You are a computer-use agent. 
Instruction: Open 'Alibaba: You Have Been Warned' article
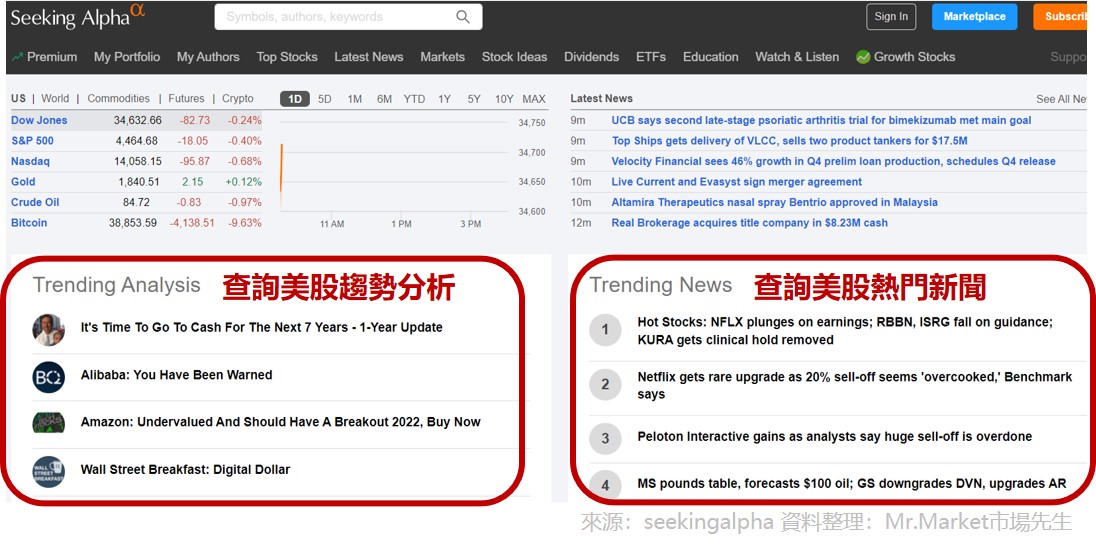point(176,375)
